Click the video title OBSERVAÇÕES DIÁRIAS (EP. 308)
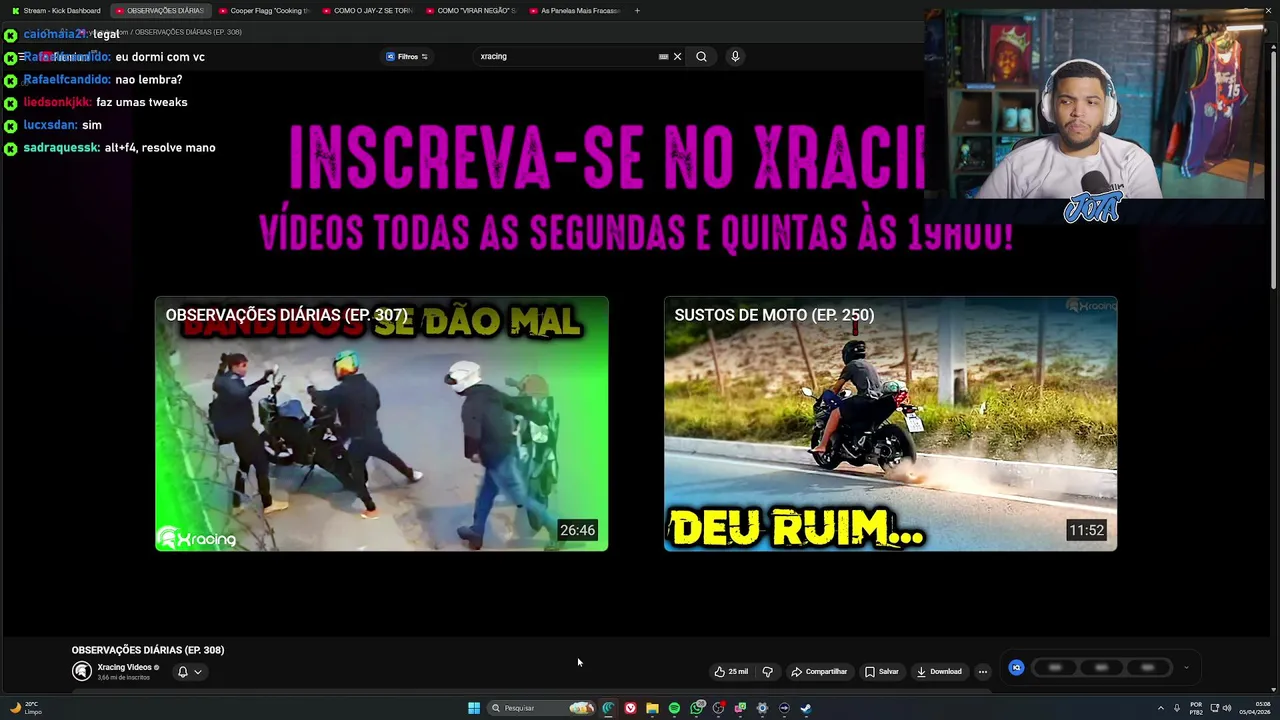 tap(148, 650)
